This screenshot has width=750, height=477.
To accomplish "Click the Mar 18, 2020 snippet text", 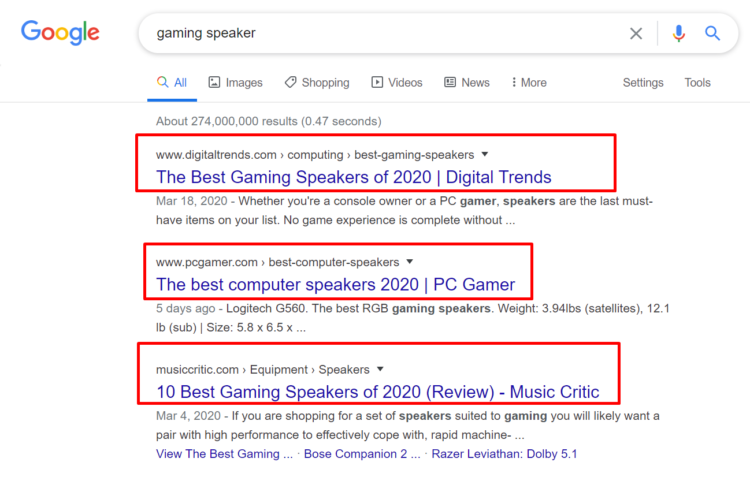I will 404,211.
